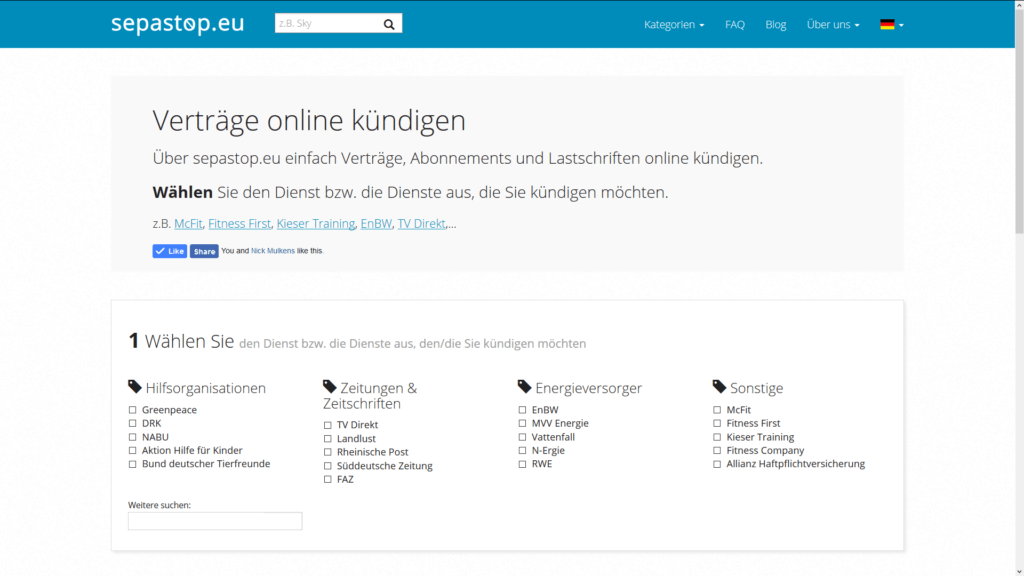Go to the Blog page

(x=776, y=25)
